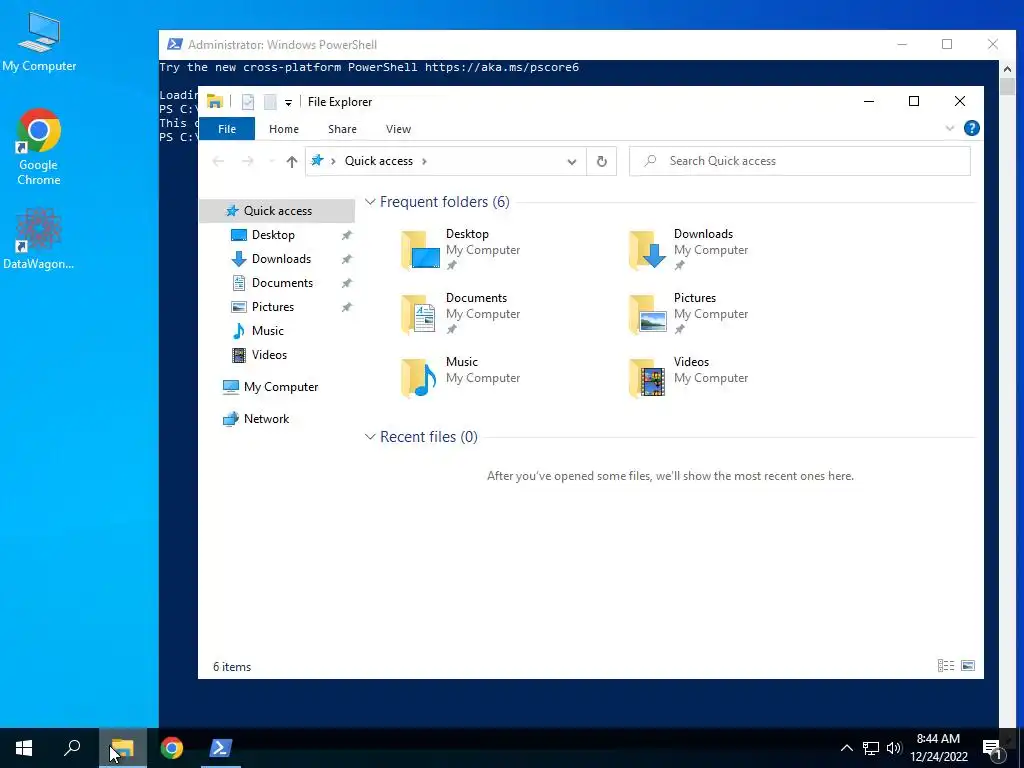The height and width of the screenshot is (768, 1024).
Task: Select the Desktop folder icon in Frequent folders
Action: tap(419, 249)
